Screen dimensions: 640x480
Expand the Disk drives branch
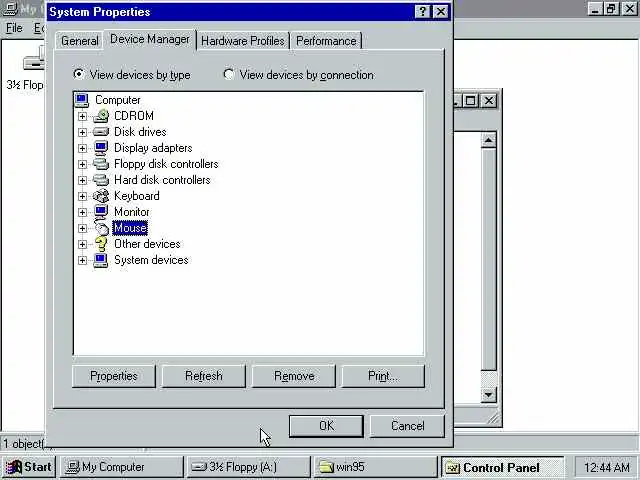coord(82,132)
